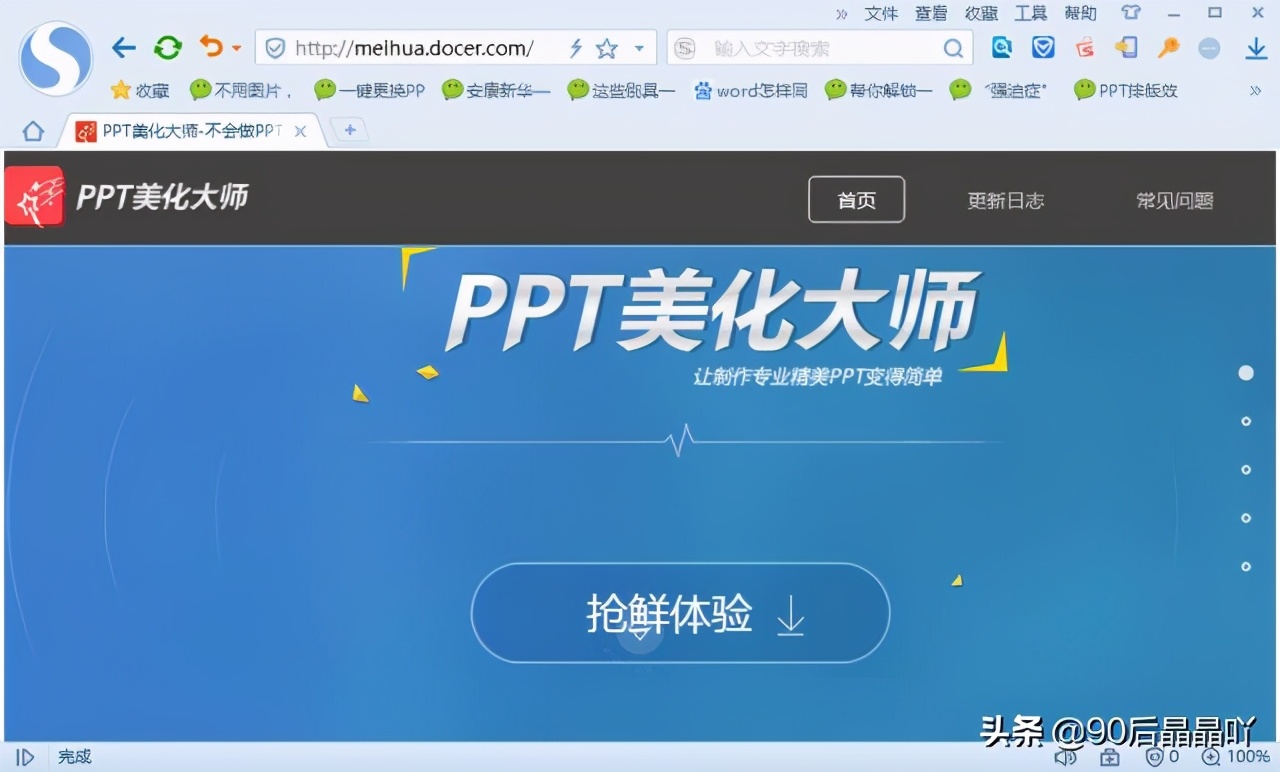The height and width of the screenshot is (772, 1280).
Task: Click the meihua.docer.com address field
Action: tap(414, 48)
